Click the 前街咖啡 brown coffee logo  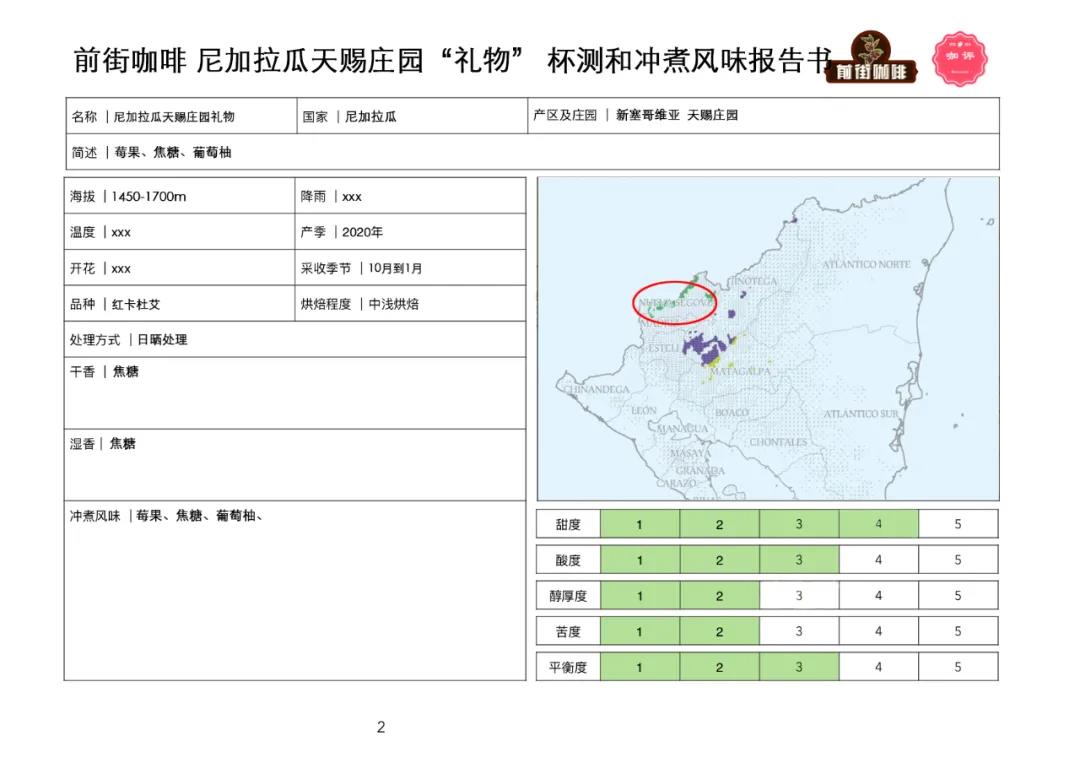point(871,60)
